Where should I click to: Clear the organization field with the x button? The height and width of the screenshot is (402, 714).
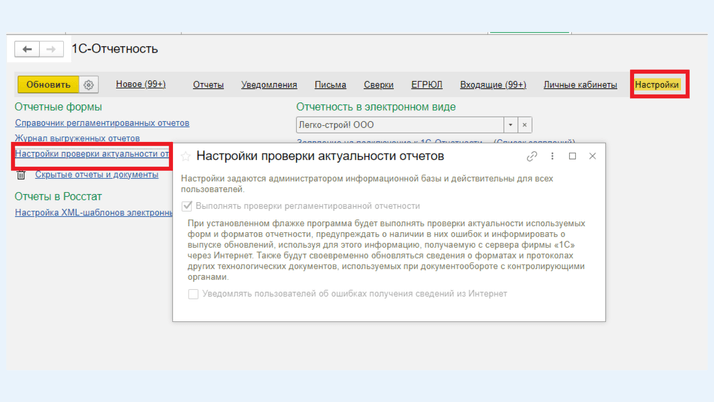[x=525, y=125]
